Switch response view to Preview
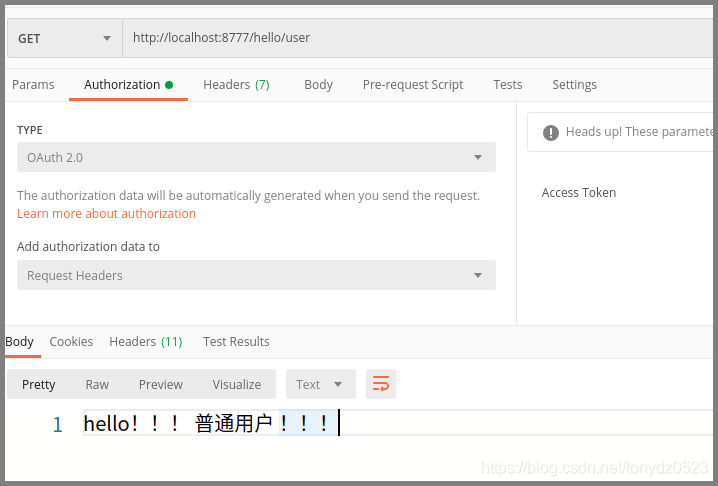 [161, 384]
